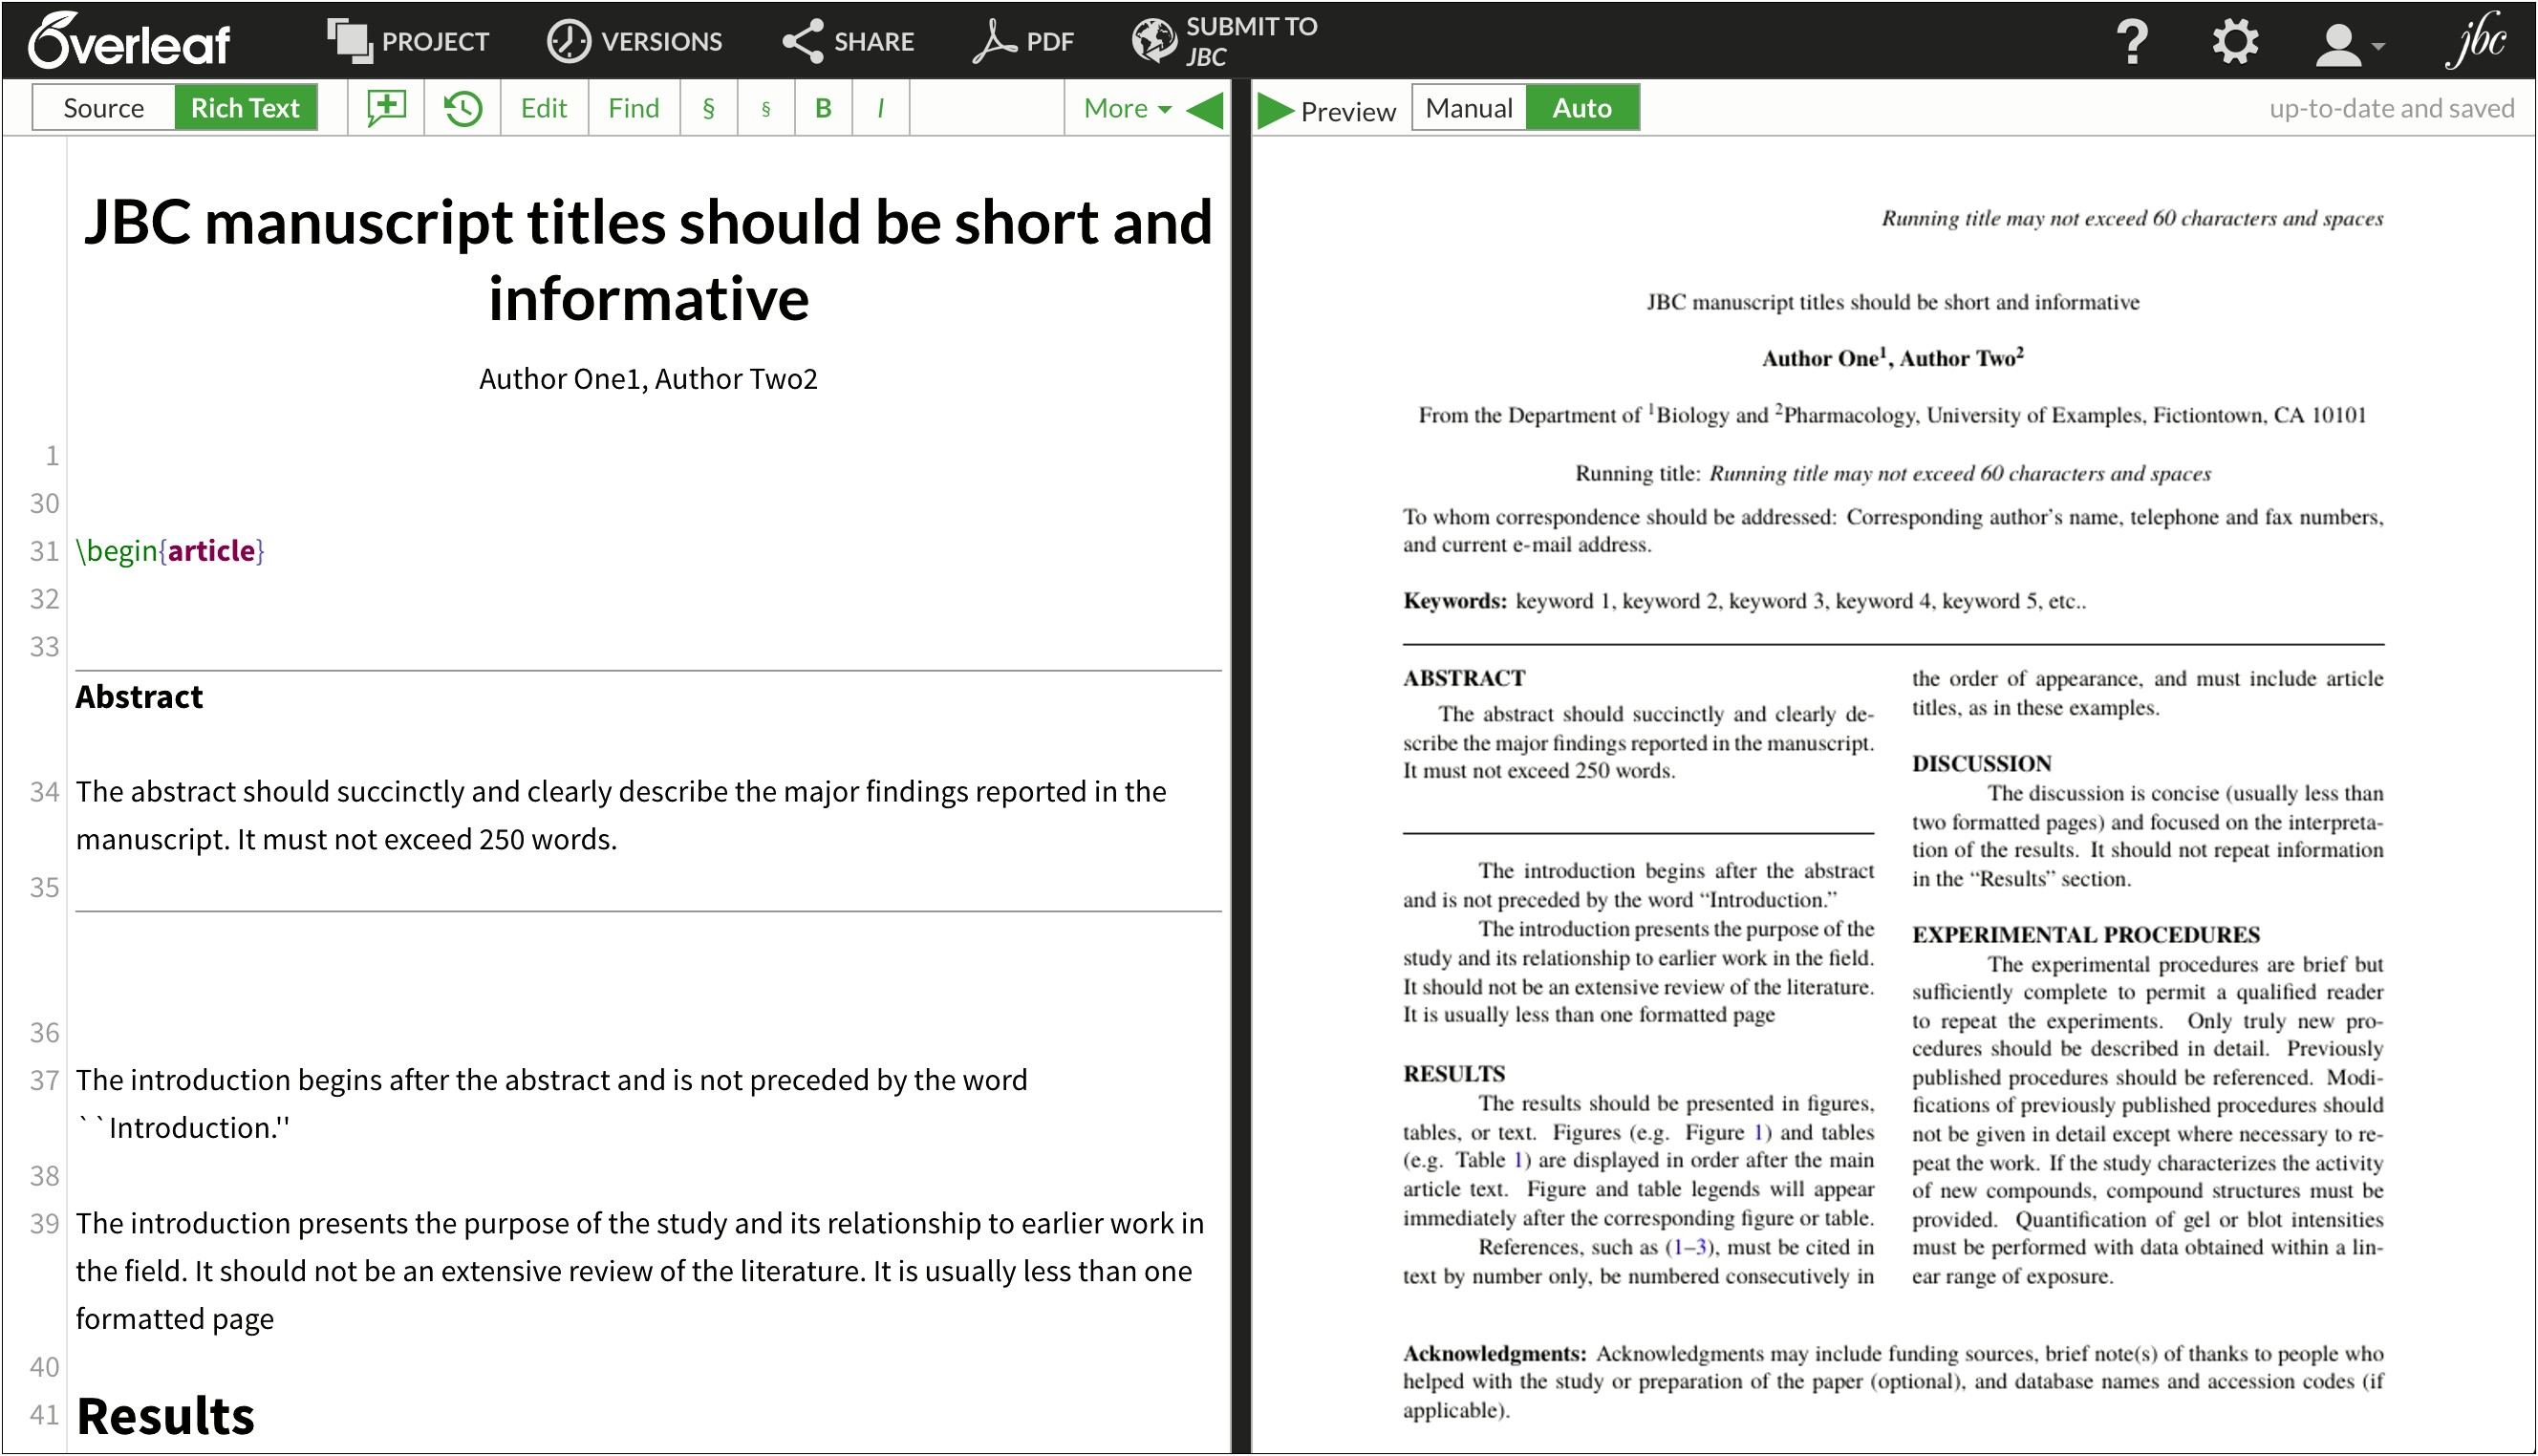Expand the More formatting options dropdown

coord(1125,108)
